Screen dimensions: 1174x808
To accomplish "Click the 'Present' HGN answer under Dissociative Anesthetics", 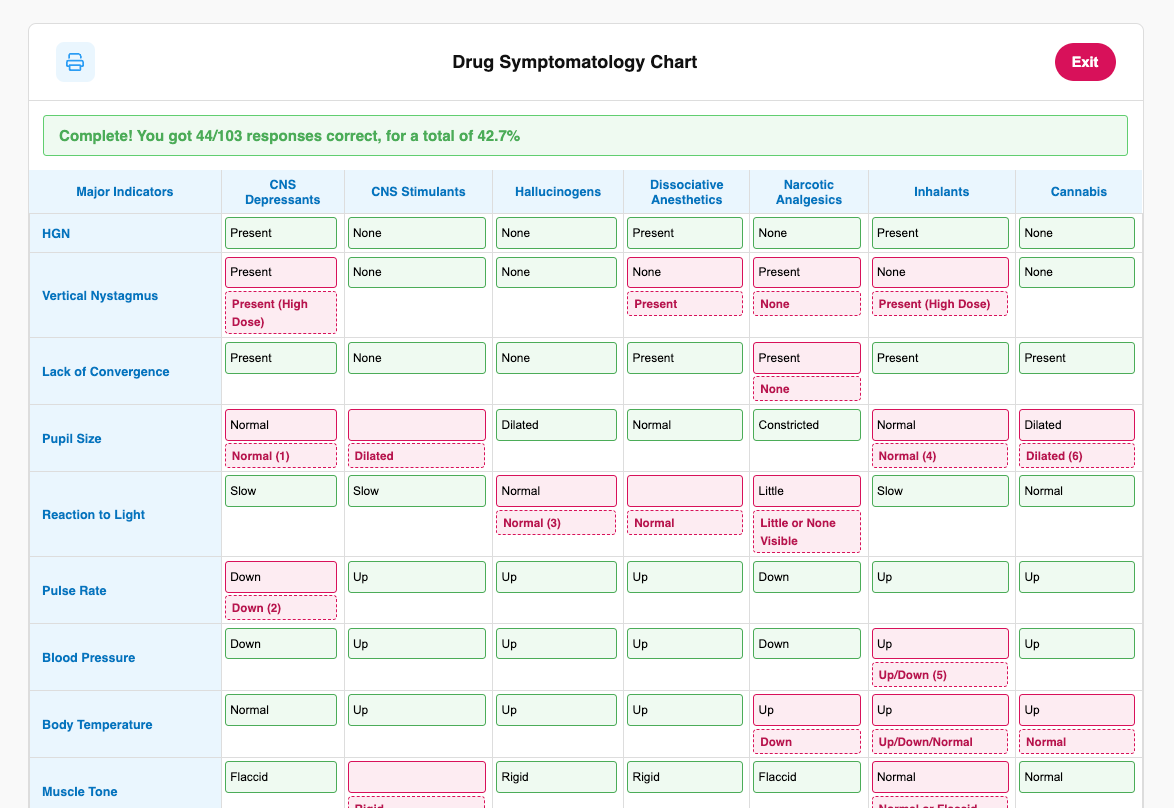I will point(685,232).
